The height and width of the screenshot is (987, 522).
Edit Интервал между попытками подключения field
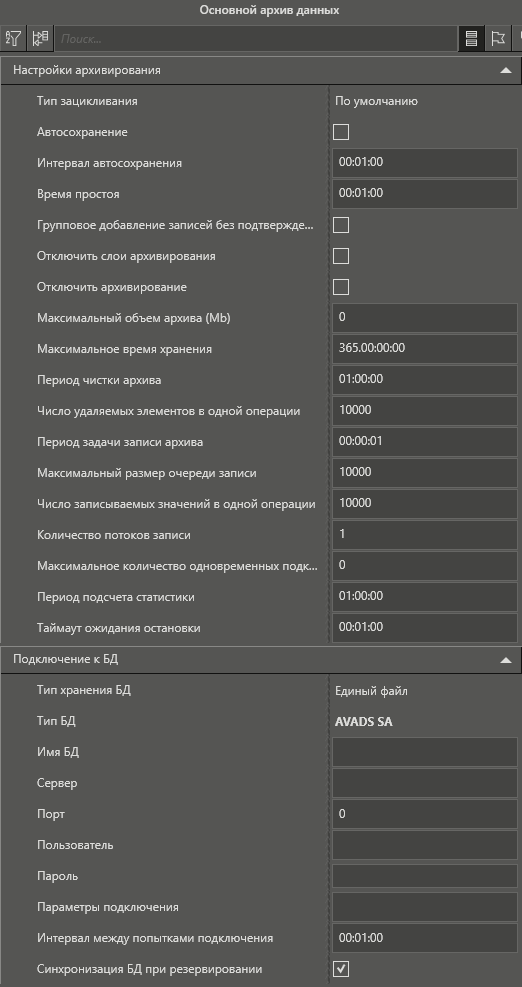(x=425, y=938)
